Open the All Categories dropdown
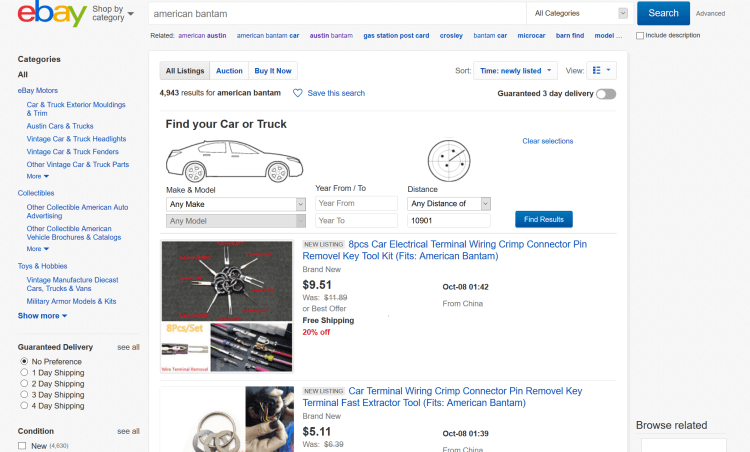Viewport: 750px width, 452px height. coord(579,13)
